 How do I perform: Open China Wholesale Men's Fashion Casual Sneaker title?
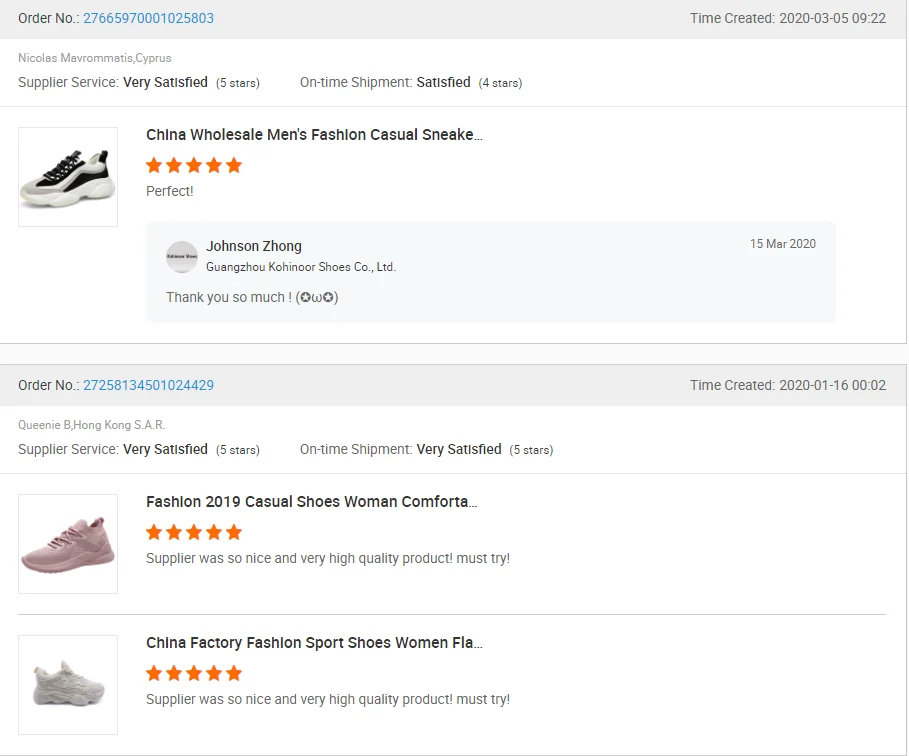(314, 135)
